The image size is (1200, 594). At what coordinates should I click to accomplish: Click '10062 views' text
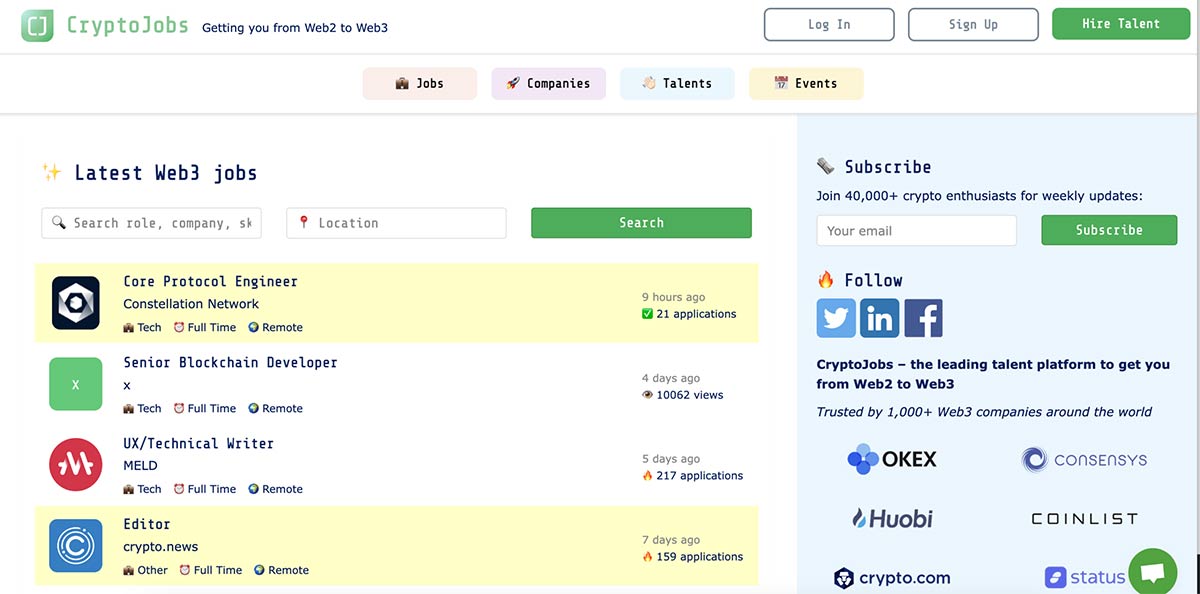pos(690,395)
